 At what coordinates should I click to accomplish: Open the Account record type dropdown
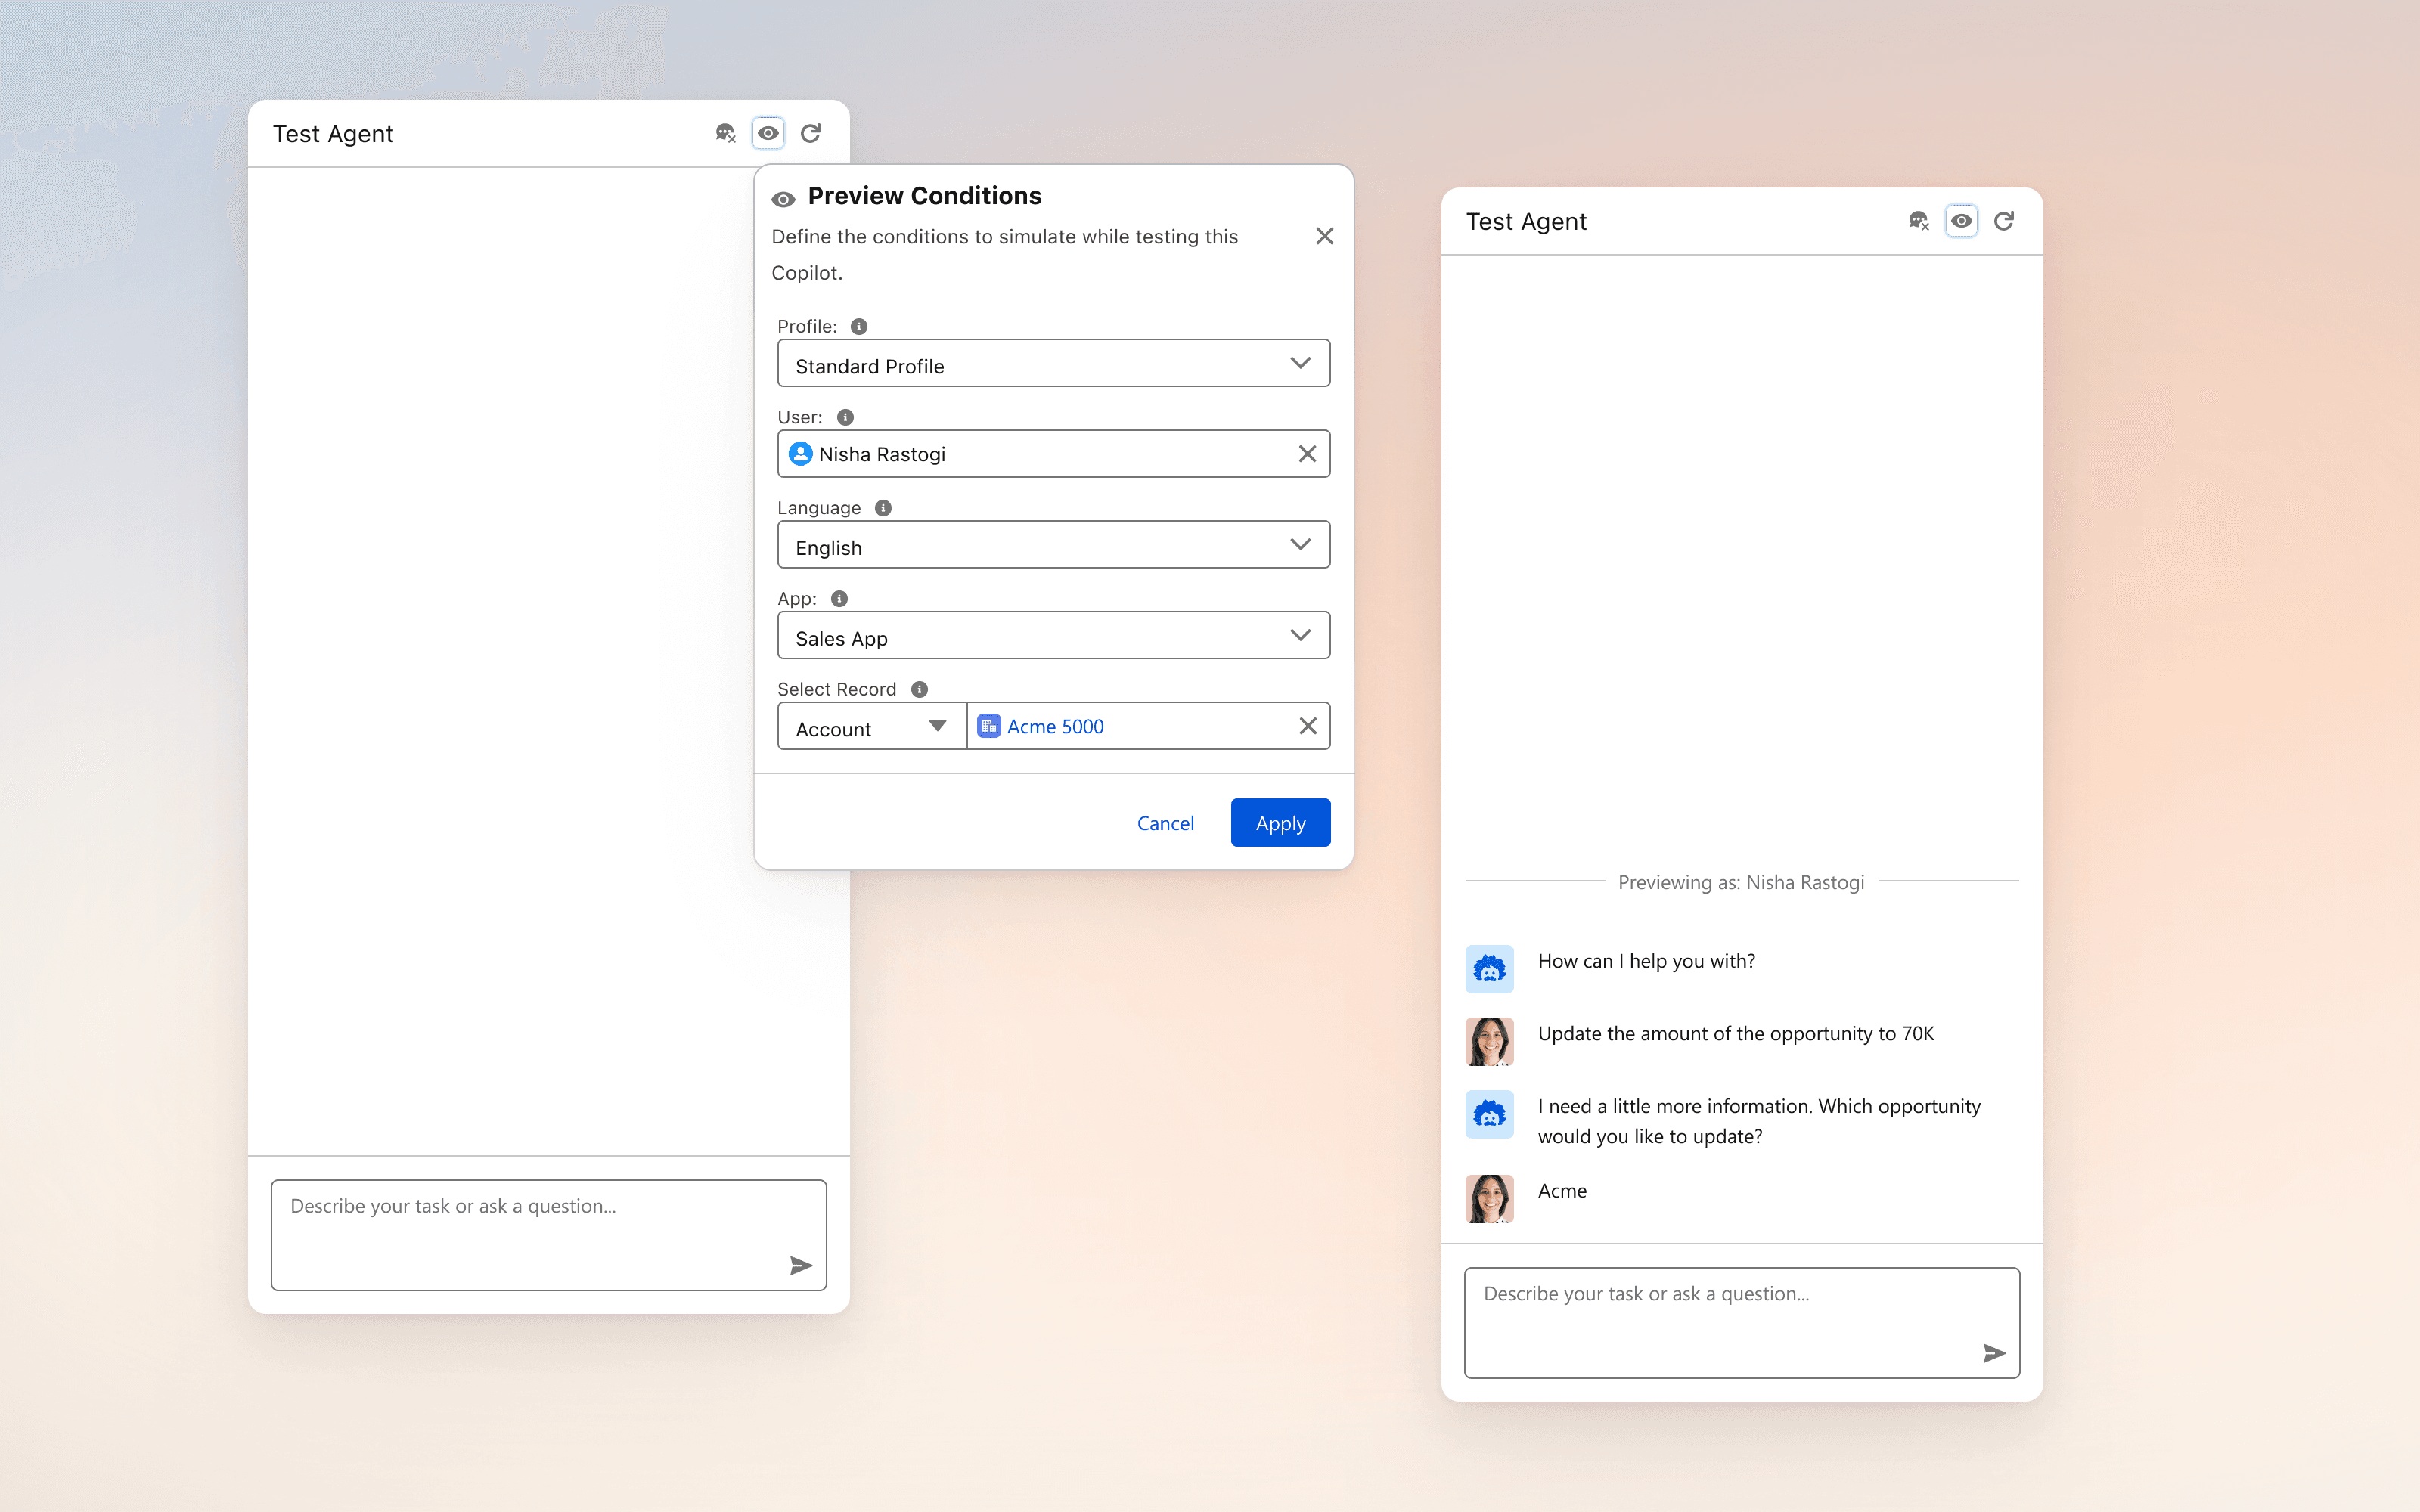872,727
